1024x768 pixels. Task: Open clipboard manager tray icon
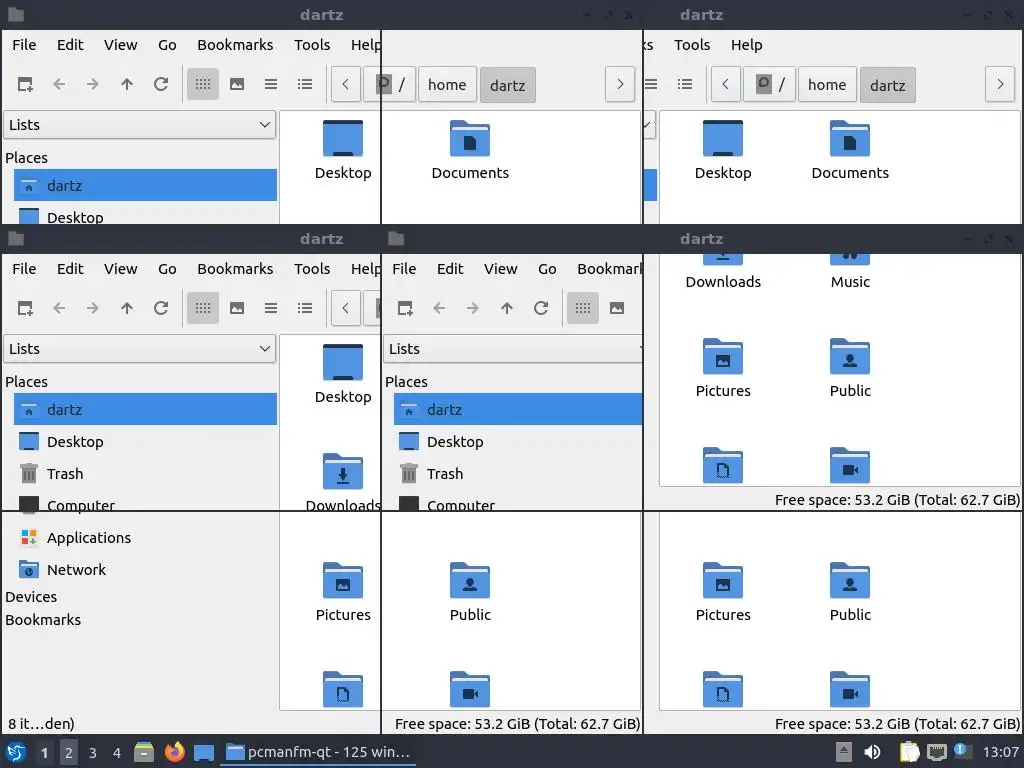[909, 752]
